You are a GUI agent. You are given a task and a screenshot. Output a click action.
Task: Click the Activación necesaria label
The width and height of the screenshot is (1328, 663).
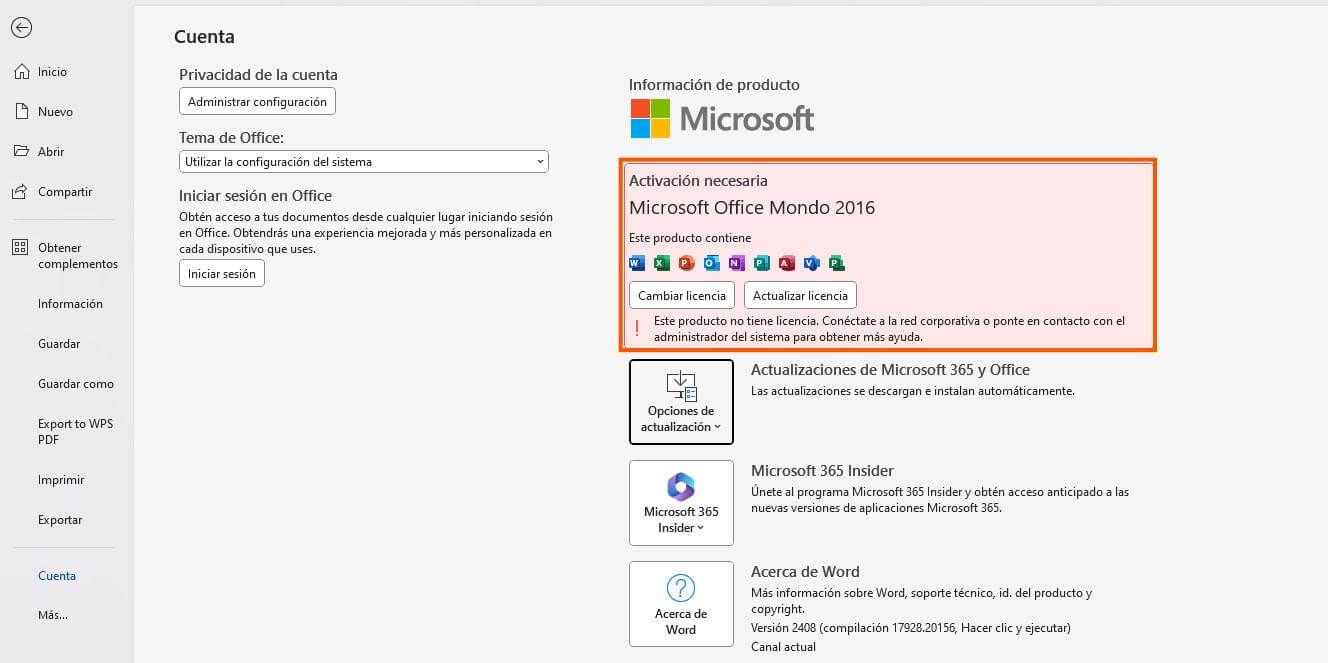pos(698,181)
